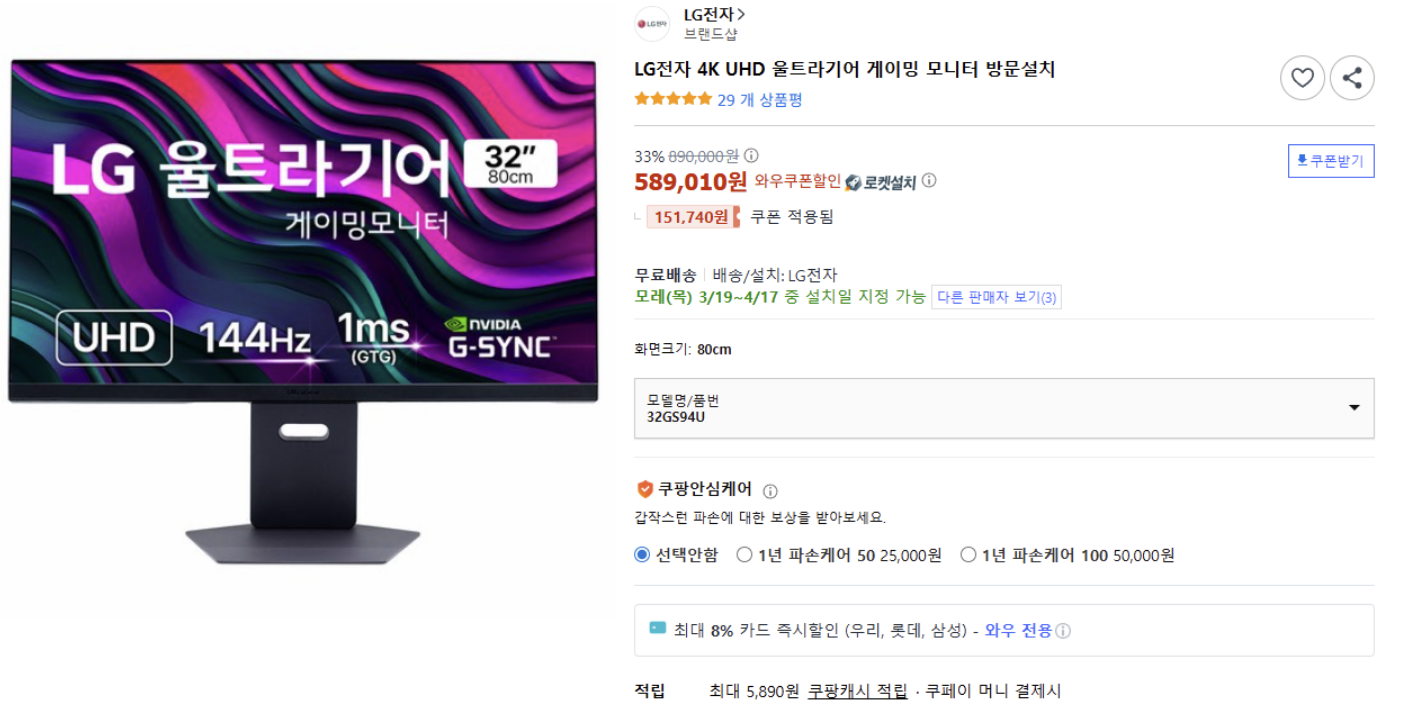Select 1년 파손케어 50 radio option
Viewport: 1401px width, 709px height.
744,555
